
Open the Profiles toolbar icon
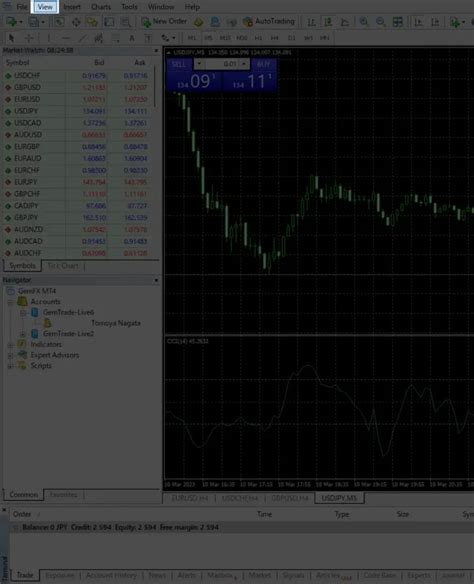34,22
